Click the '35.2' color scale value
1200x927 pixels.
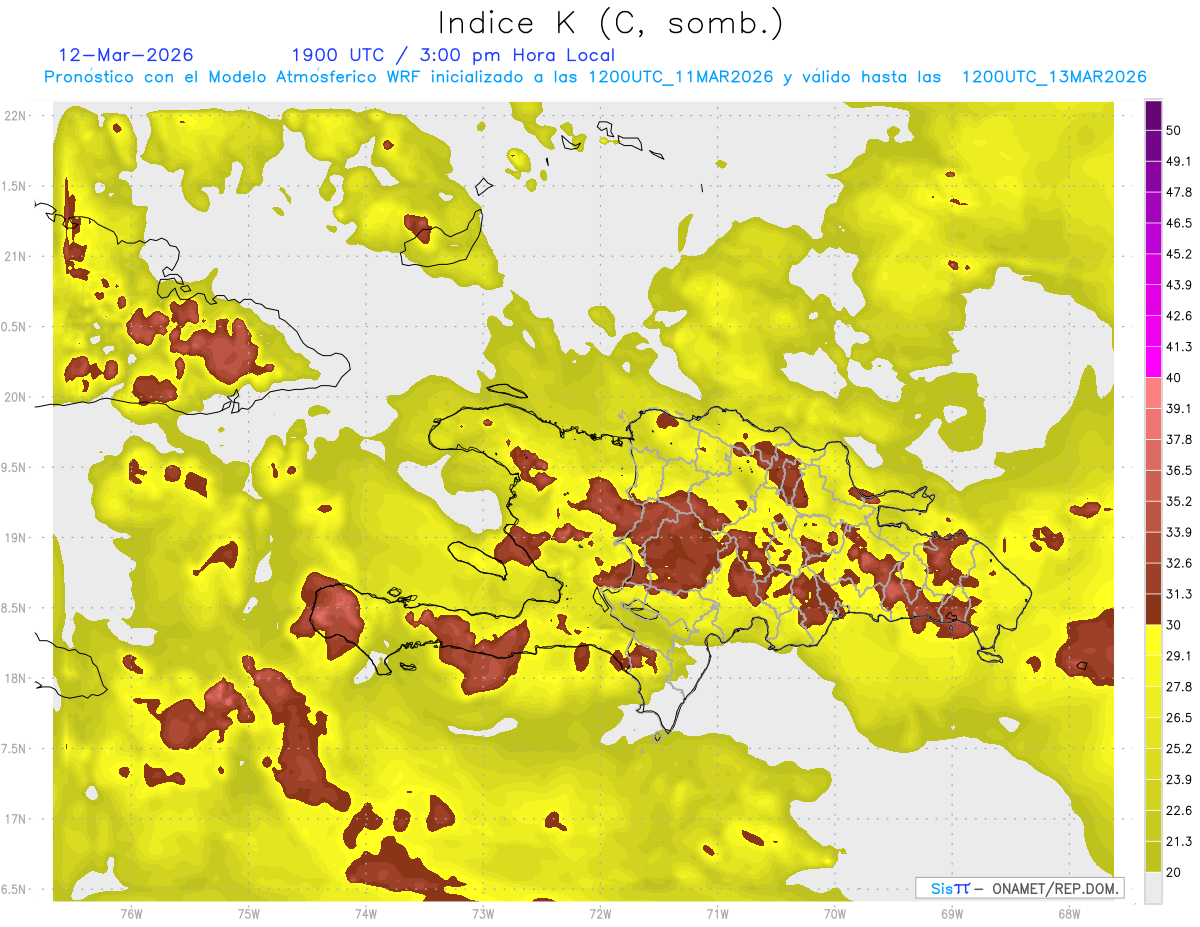(x=1179, y=501)
